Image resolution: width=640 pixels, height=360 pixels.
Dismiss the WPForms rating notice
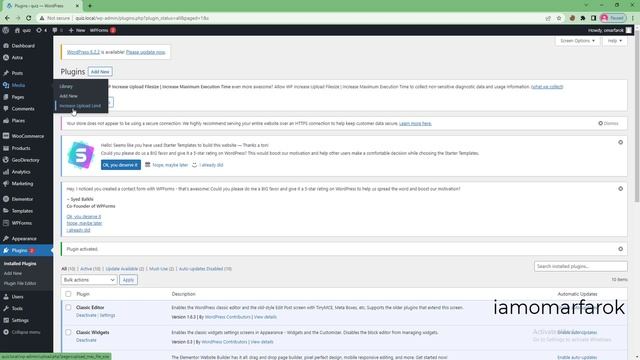(620, 189)
